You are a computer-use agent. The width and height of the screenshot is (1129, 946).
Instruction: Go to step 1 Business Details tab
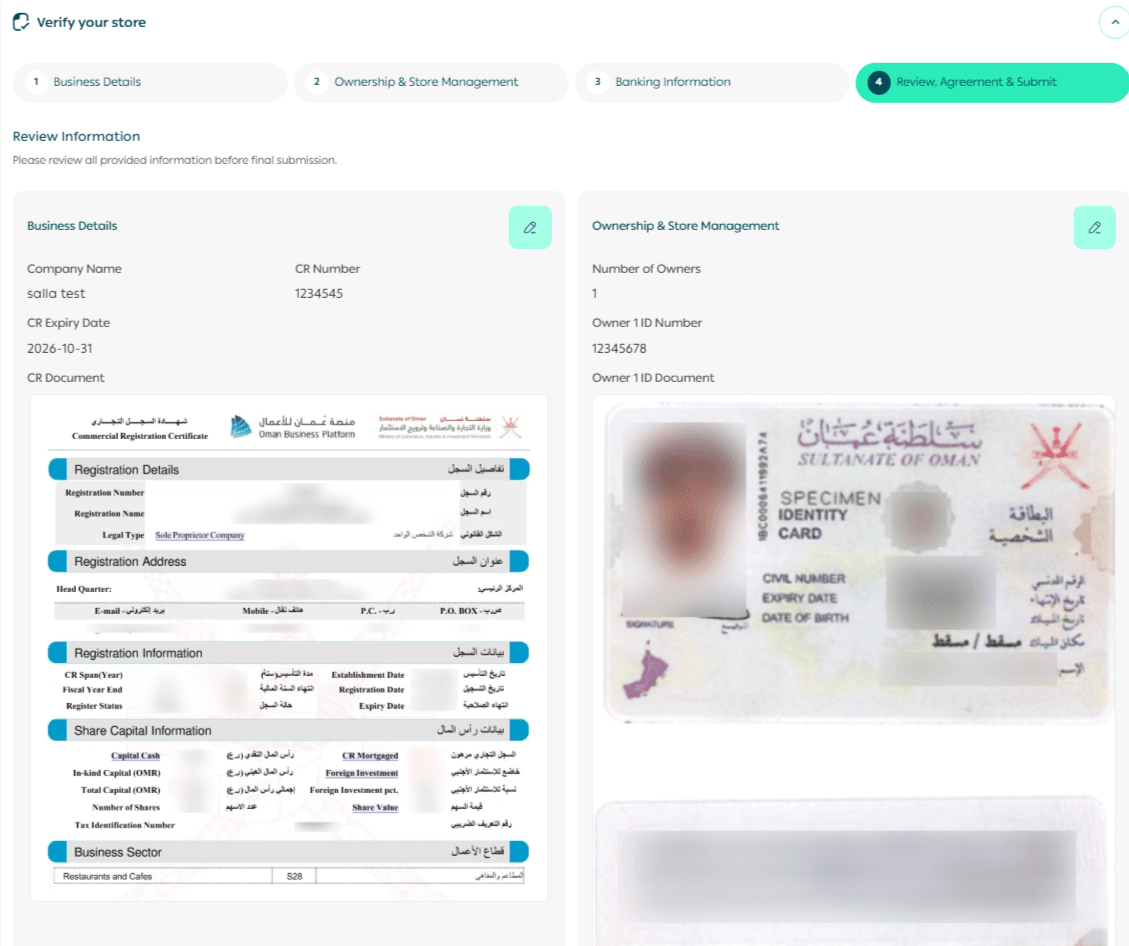[x=150, y=82]
